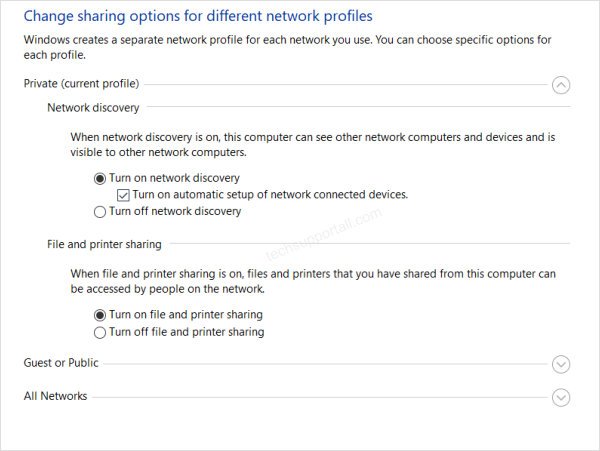Screen dimensions: 600x451
Task: Open the Guest or Public section label
Action: [x=61, y=363]
